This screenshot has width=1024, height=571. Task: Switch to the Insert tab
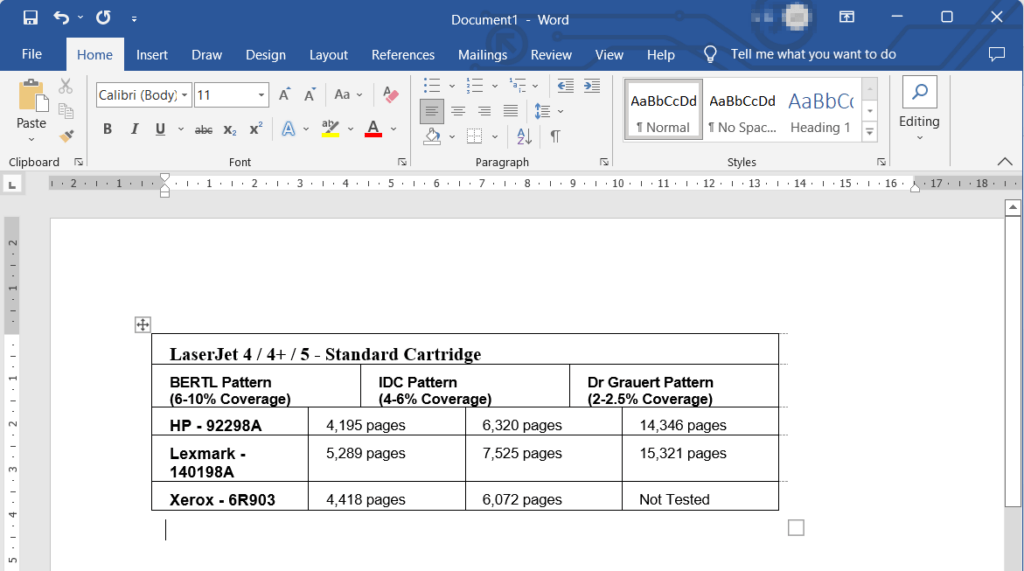click(x=152, y=55)
